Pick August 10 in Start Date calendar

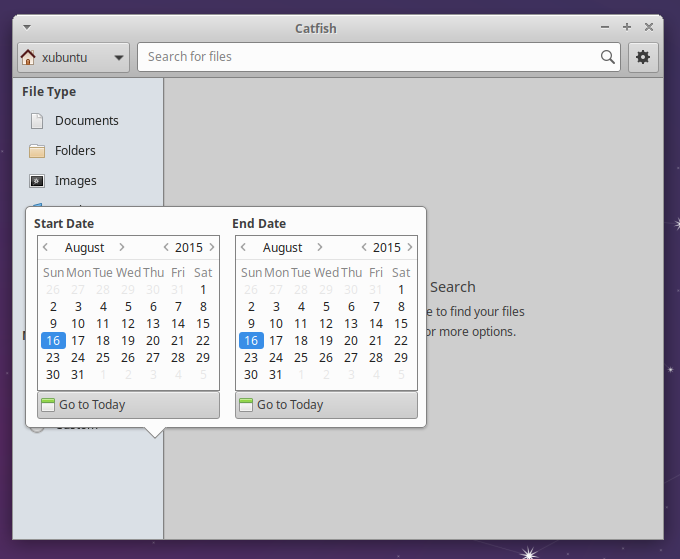click(78, 324)
